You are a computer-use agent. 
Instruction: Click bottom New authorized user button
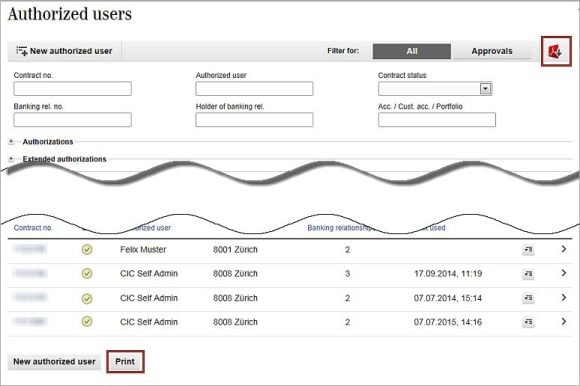pos(54,362)
